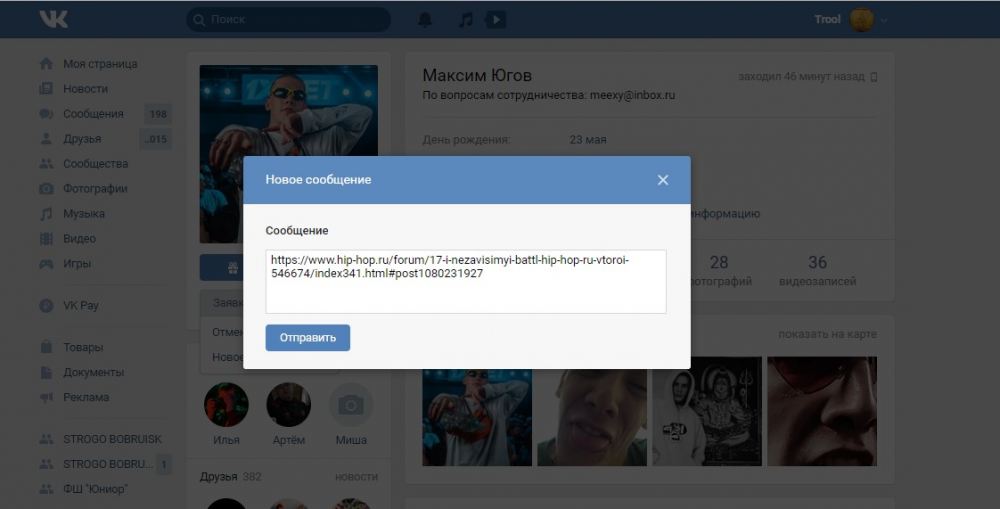Open Реклама in sidebar

tap(86, 397)
